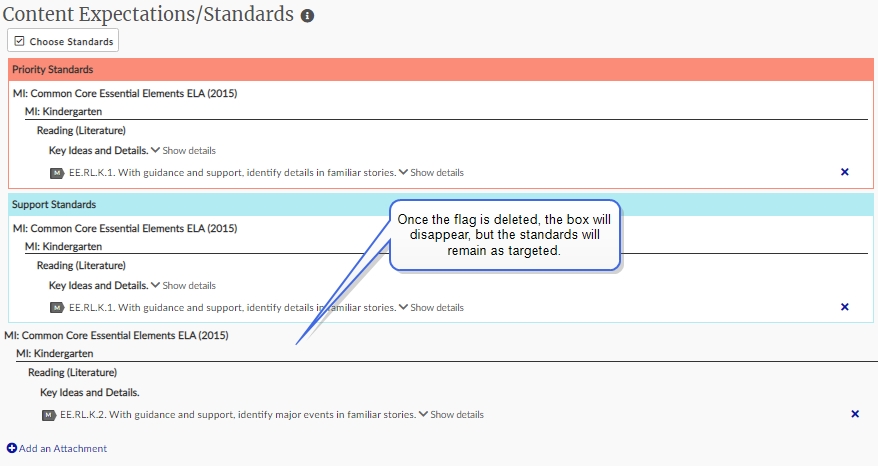
Task: Click the M badge on Support EE.RL.K.1
Action: click(57, 307)
